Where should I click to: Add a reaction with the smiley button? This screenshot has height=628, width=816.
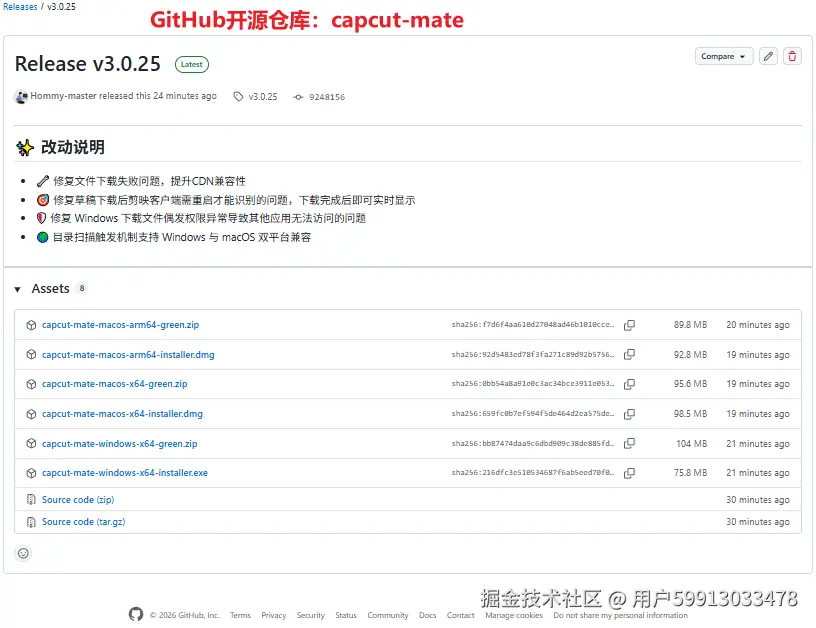23,553
